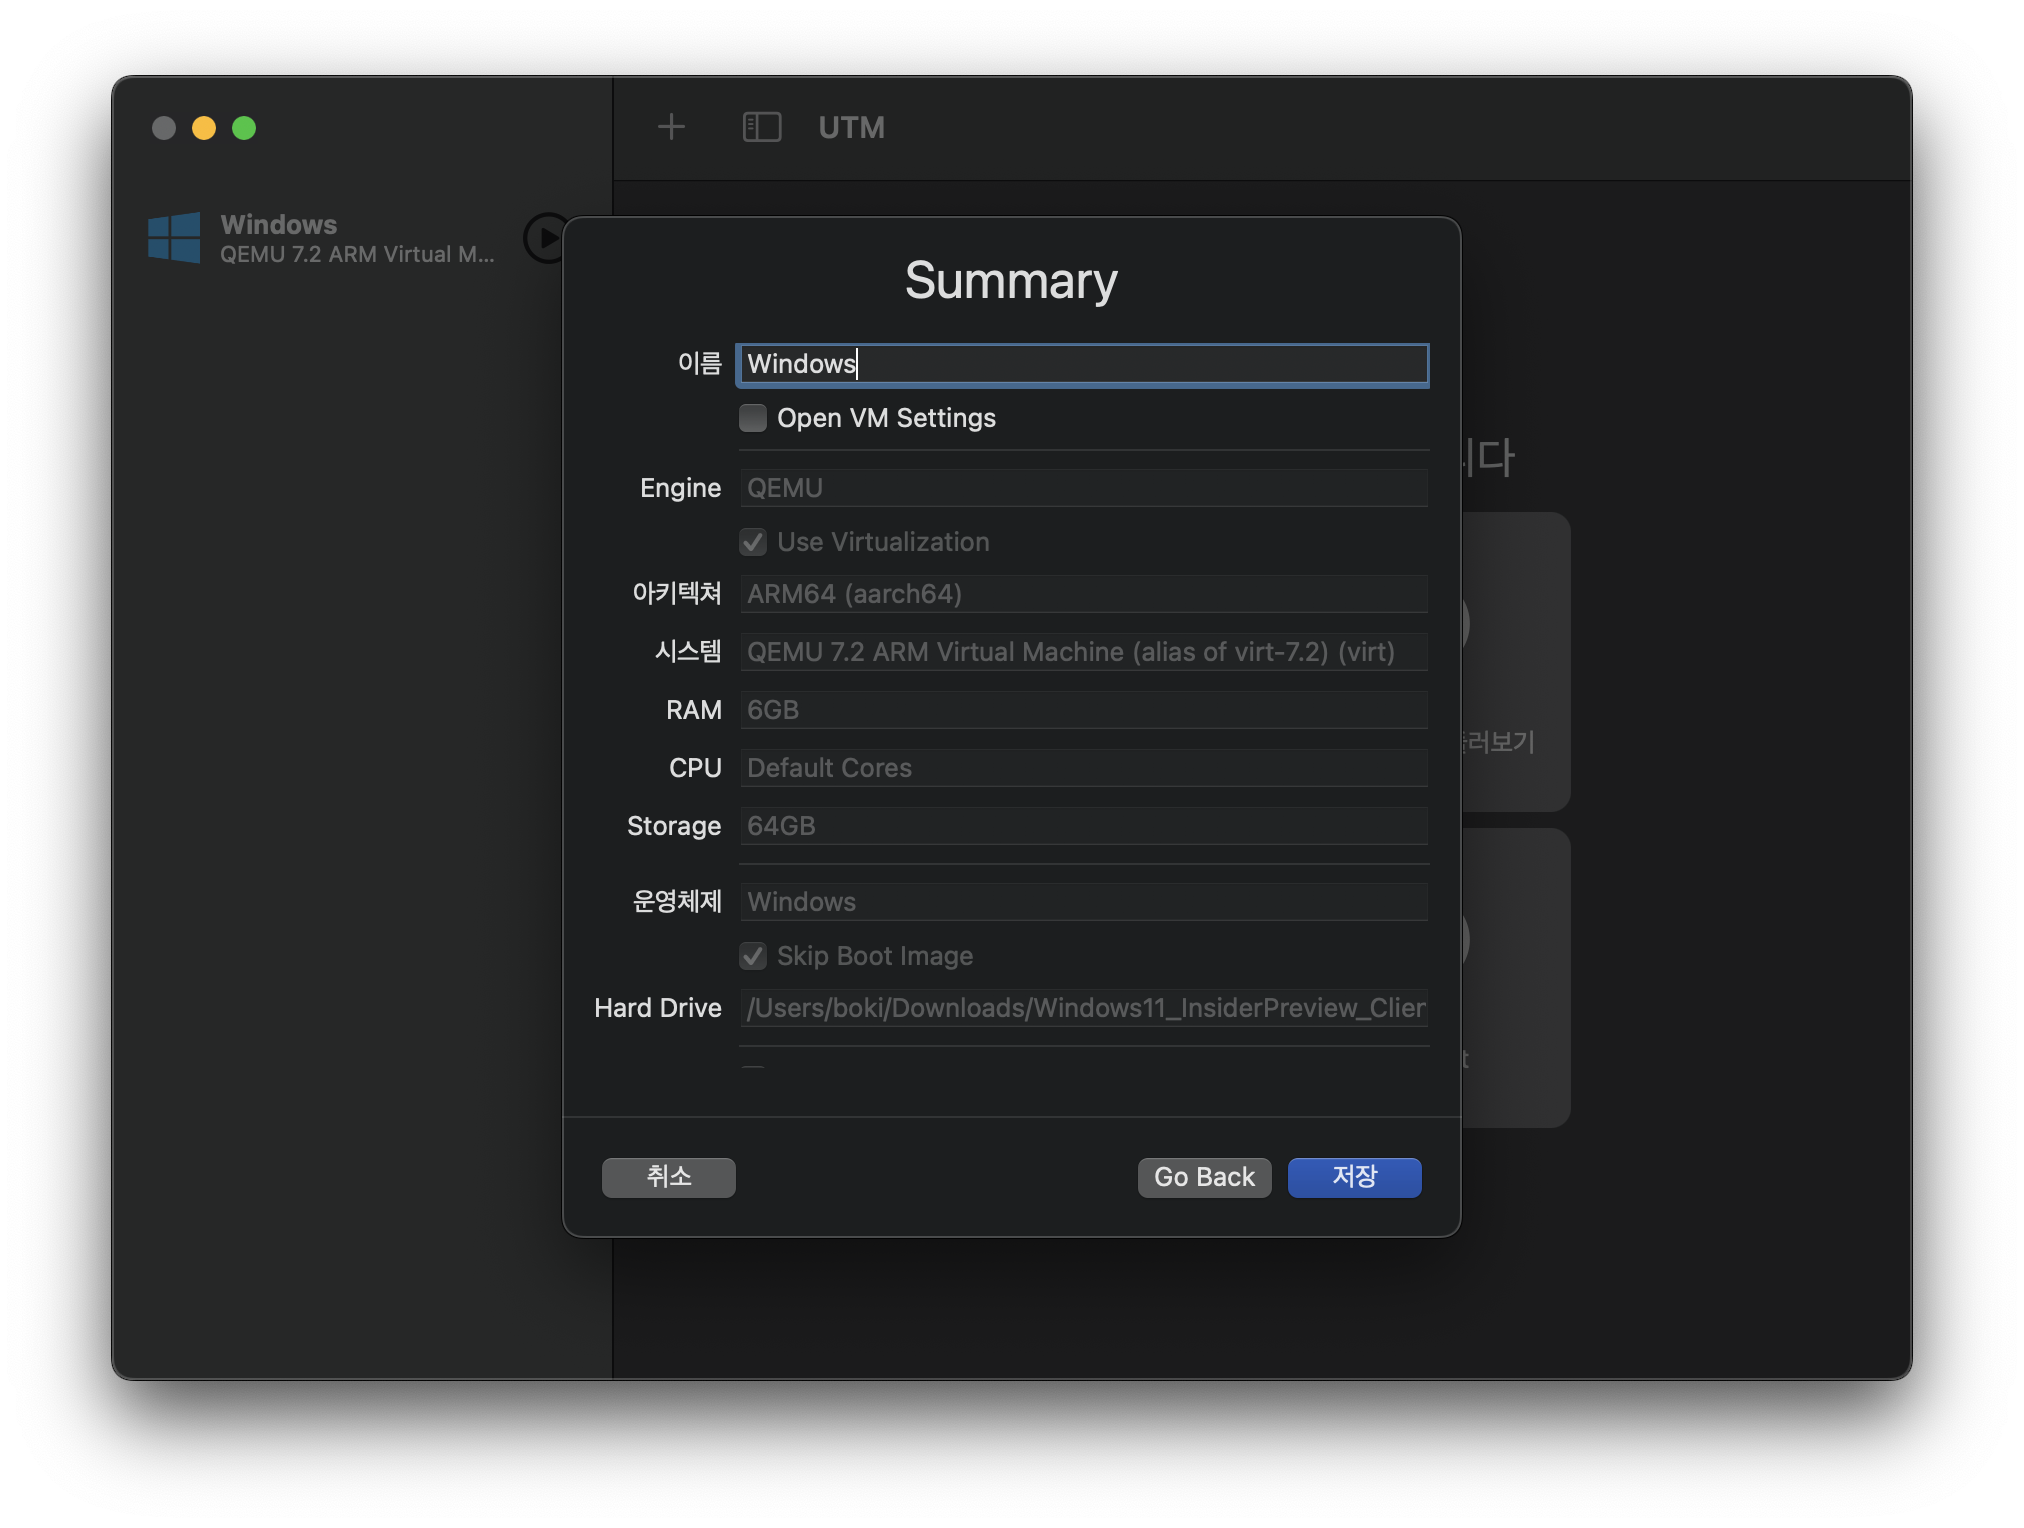Toggle Use Virtualization checkbox

tap(753, 542)
